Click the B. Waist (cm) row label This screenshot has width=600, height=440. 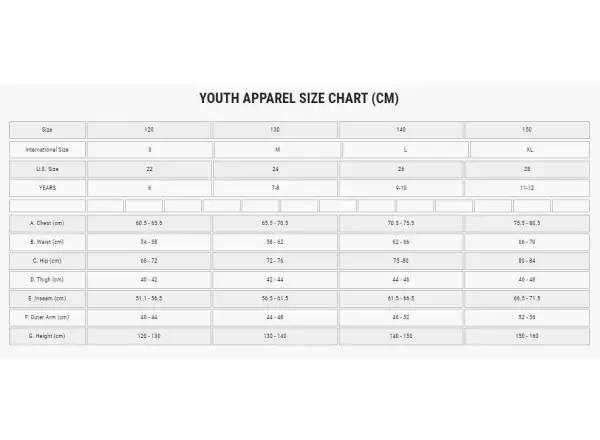[47, 242]
